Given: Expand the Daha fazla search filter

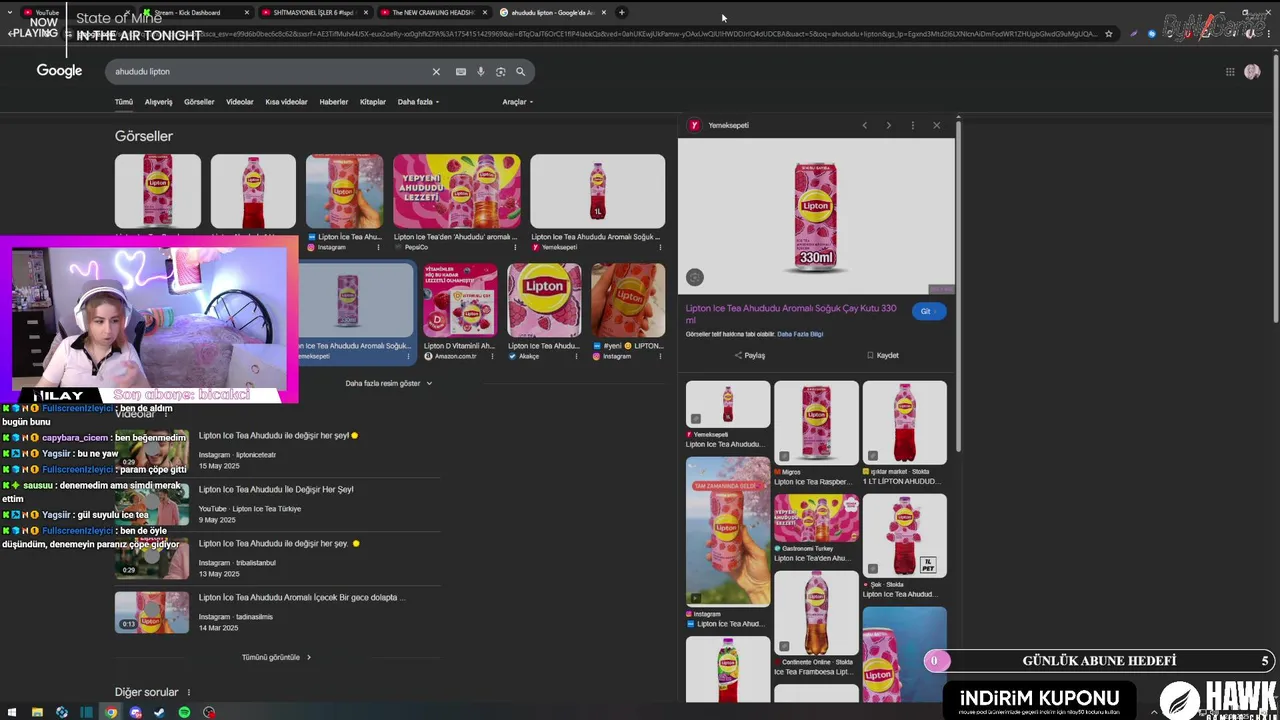Looking at the screenshot, I should [418, 102].
